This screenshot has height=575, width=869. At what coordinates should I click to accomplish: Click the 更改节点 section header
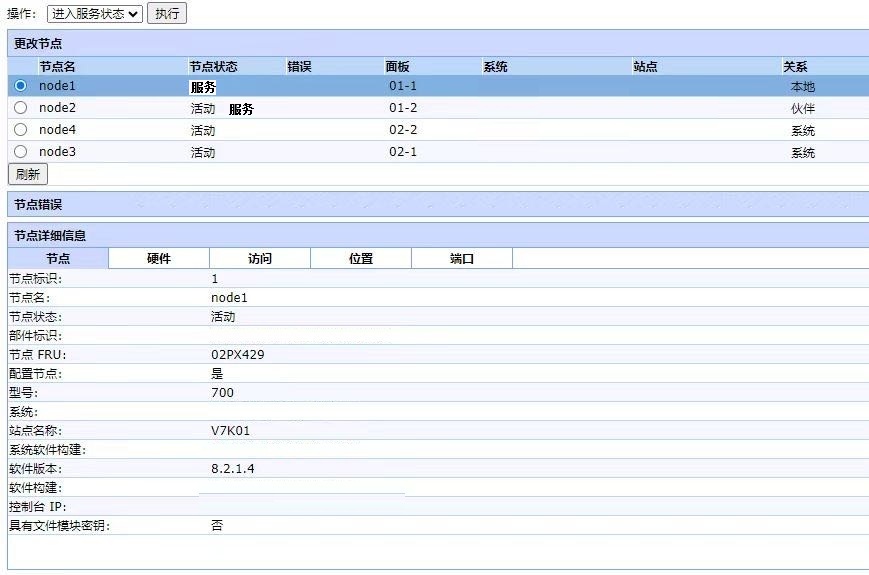38,44
